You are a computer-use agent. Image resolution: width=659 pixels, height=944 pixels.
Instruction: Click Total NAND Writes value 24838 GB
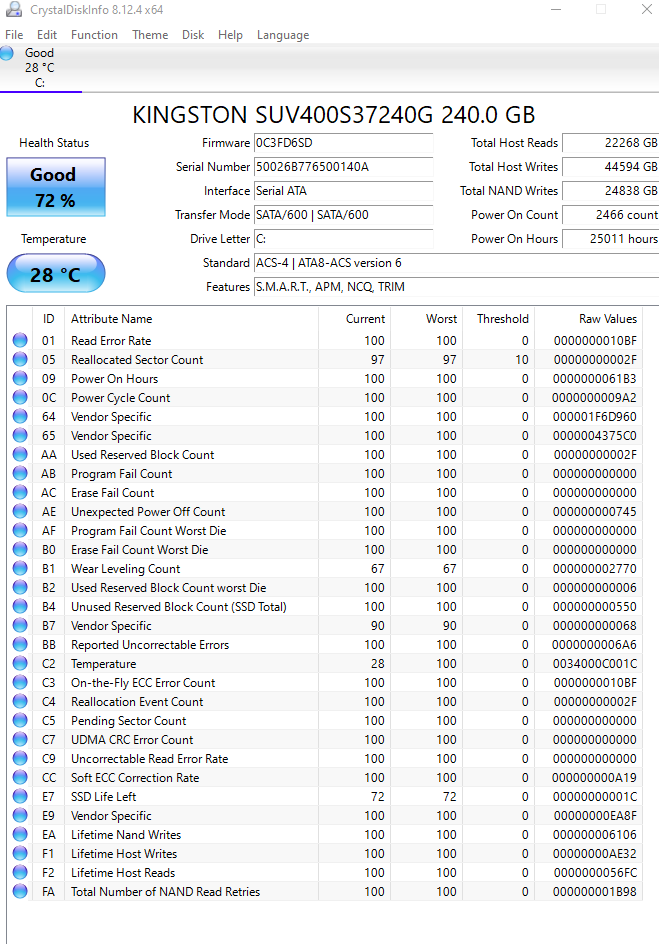[x=610, y=191]
